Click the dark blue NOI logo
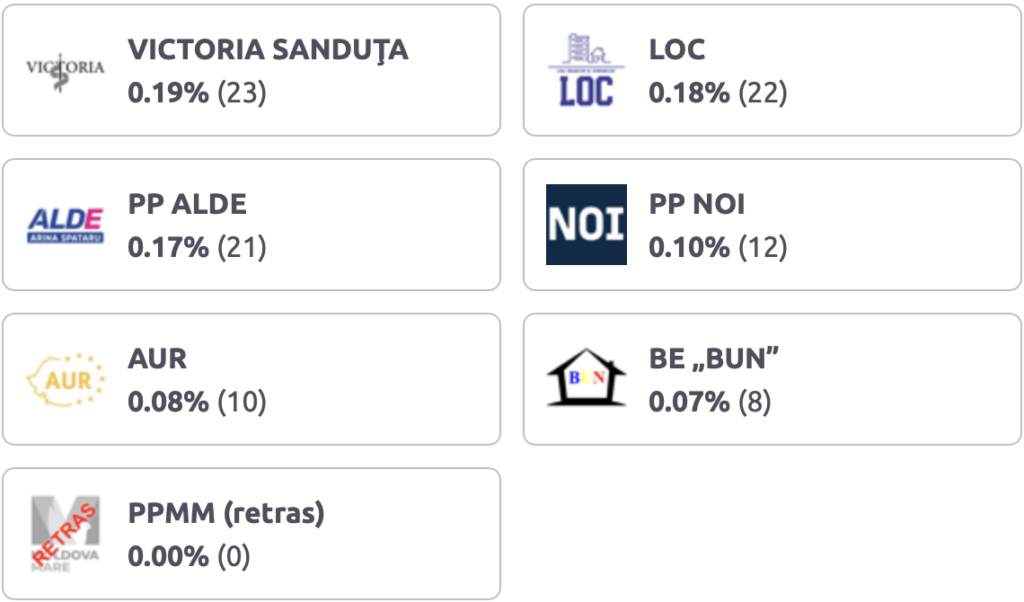 click(586, 225)
